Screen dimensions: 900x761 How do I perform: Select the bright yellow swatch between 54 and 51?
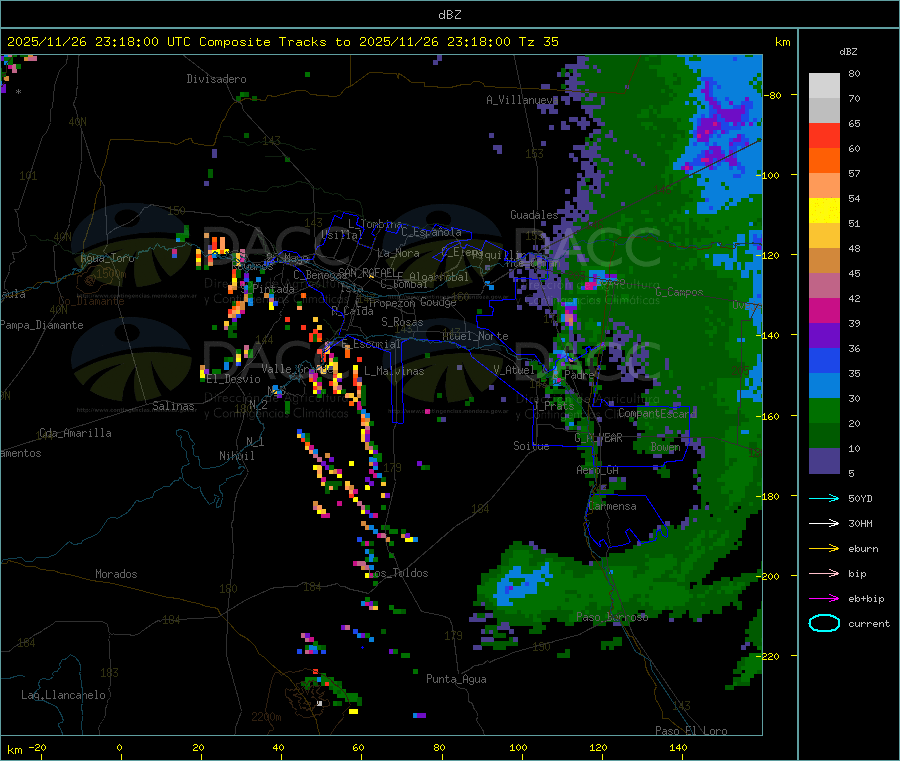click(x=824, y=211)
